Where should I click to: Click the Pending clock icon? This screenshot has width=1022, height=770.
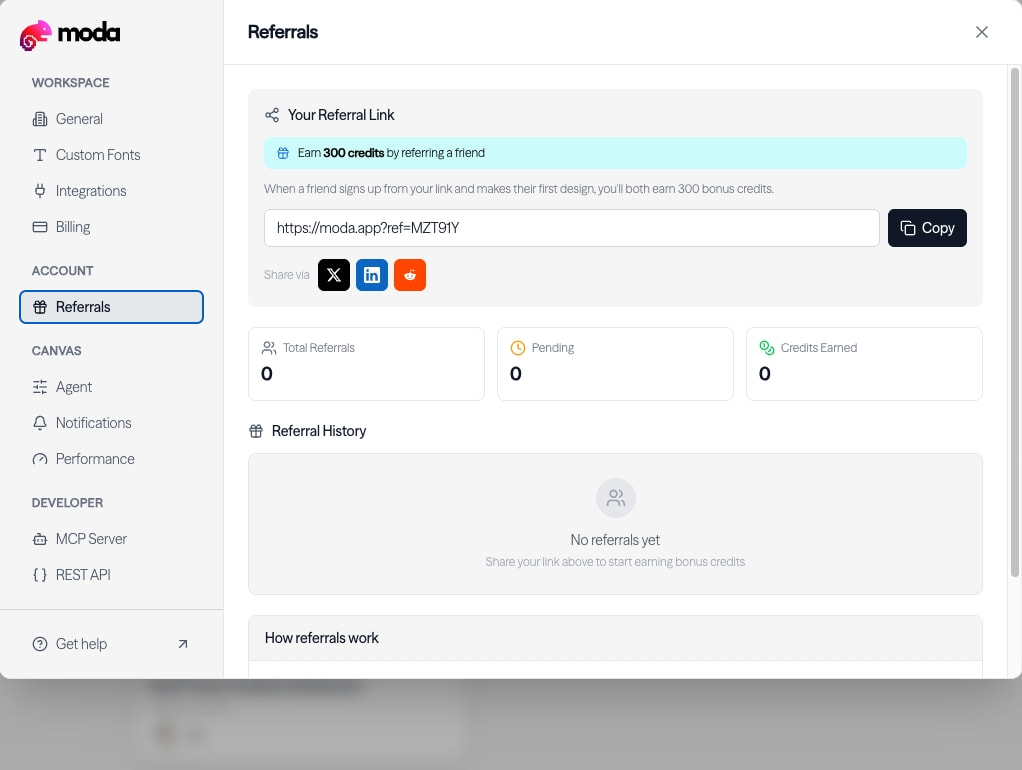pos(518,348)
